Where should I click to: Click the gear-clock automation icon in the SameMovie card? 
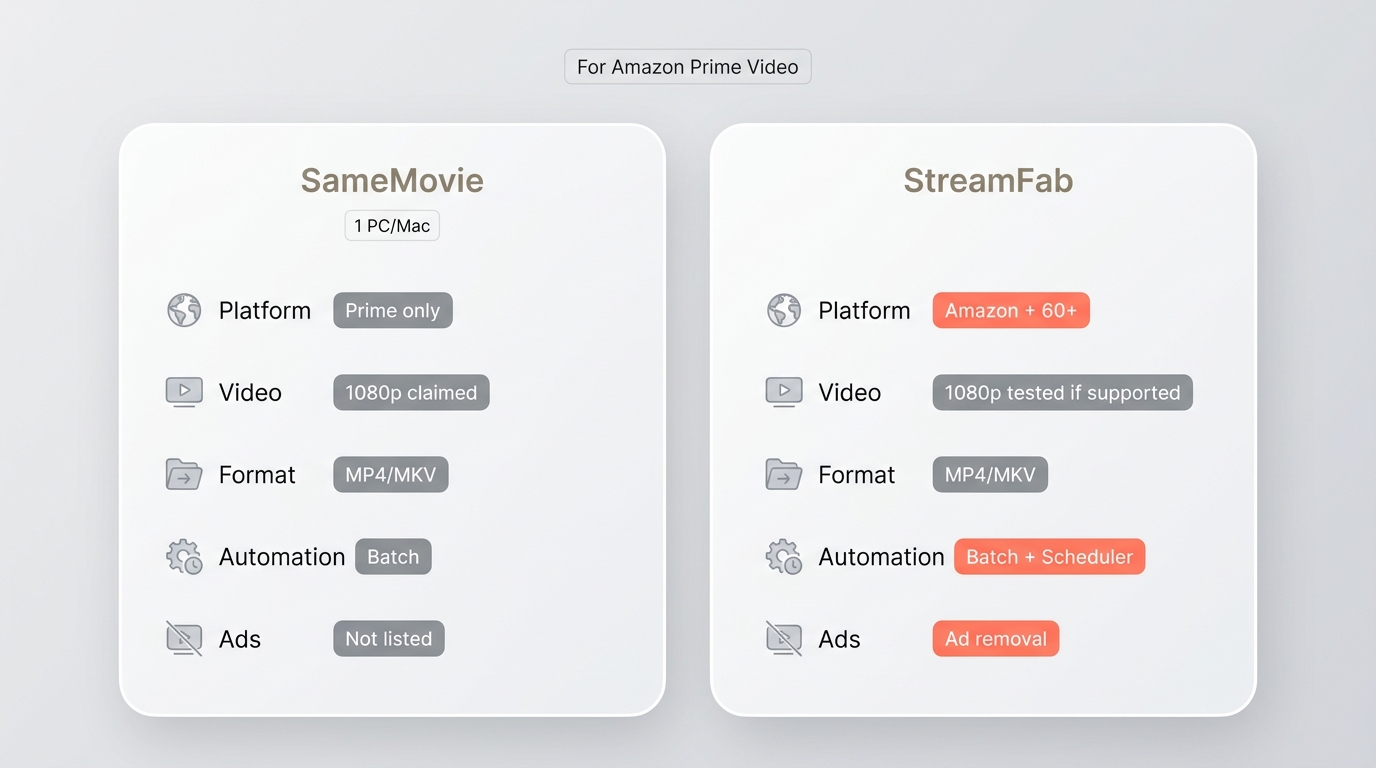184,556
